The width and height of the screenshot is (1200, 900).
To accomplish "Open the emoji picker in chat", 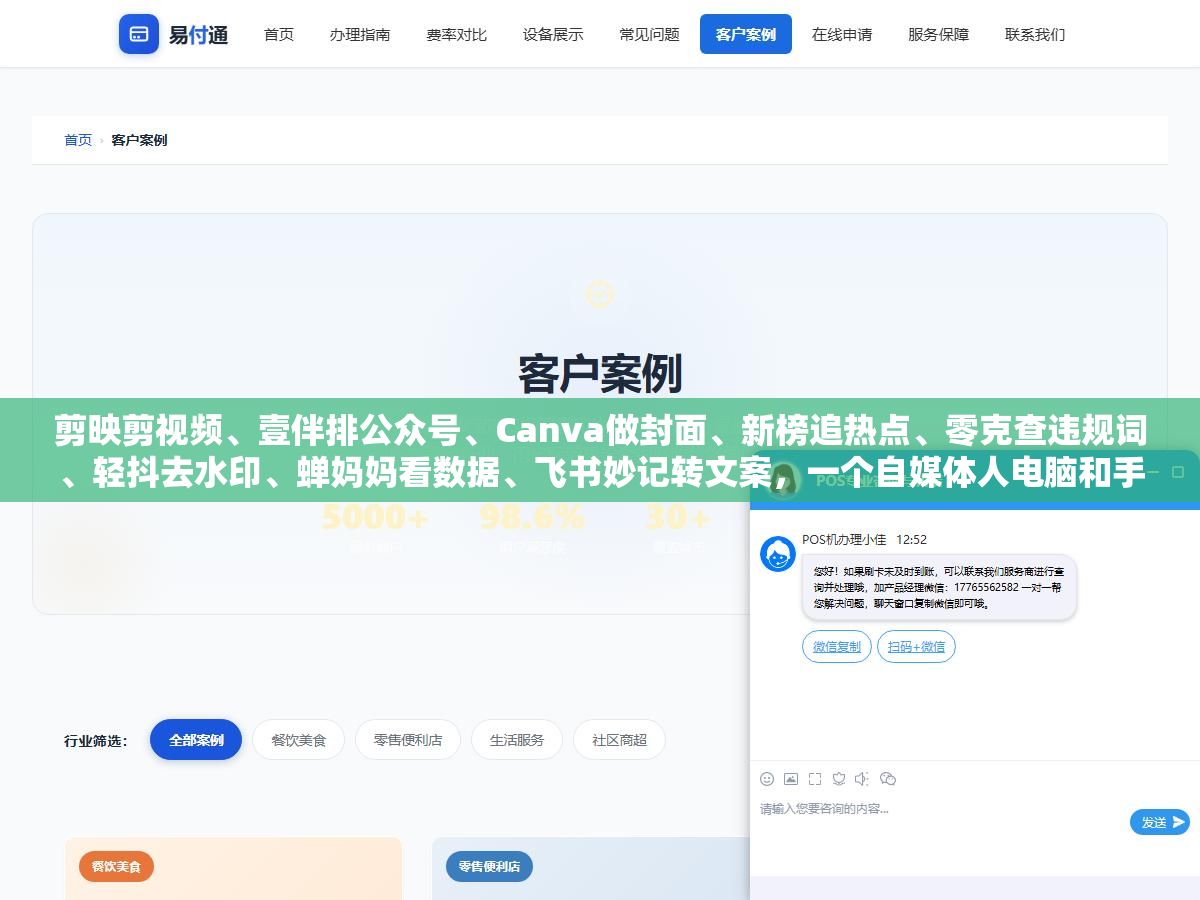I will [767, 779].
